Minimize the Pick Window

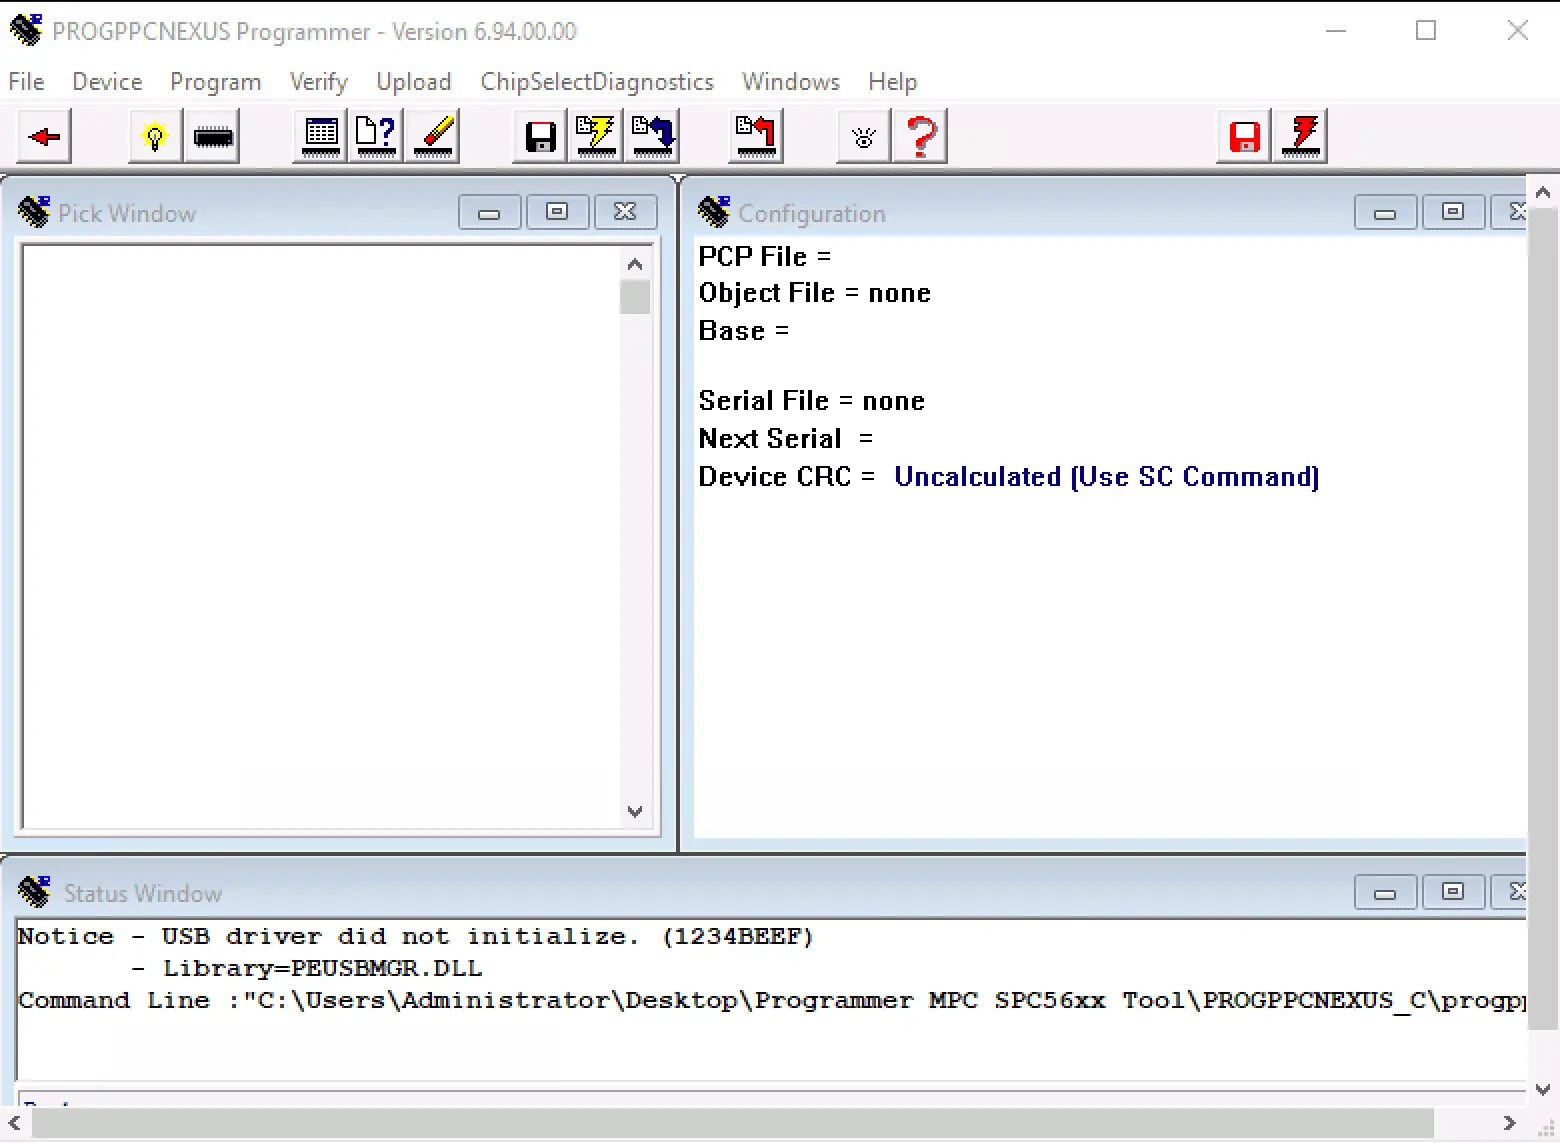489,212
